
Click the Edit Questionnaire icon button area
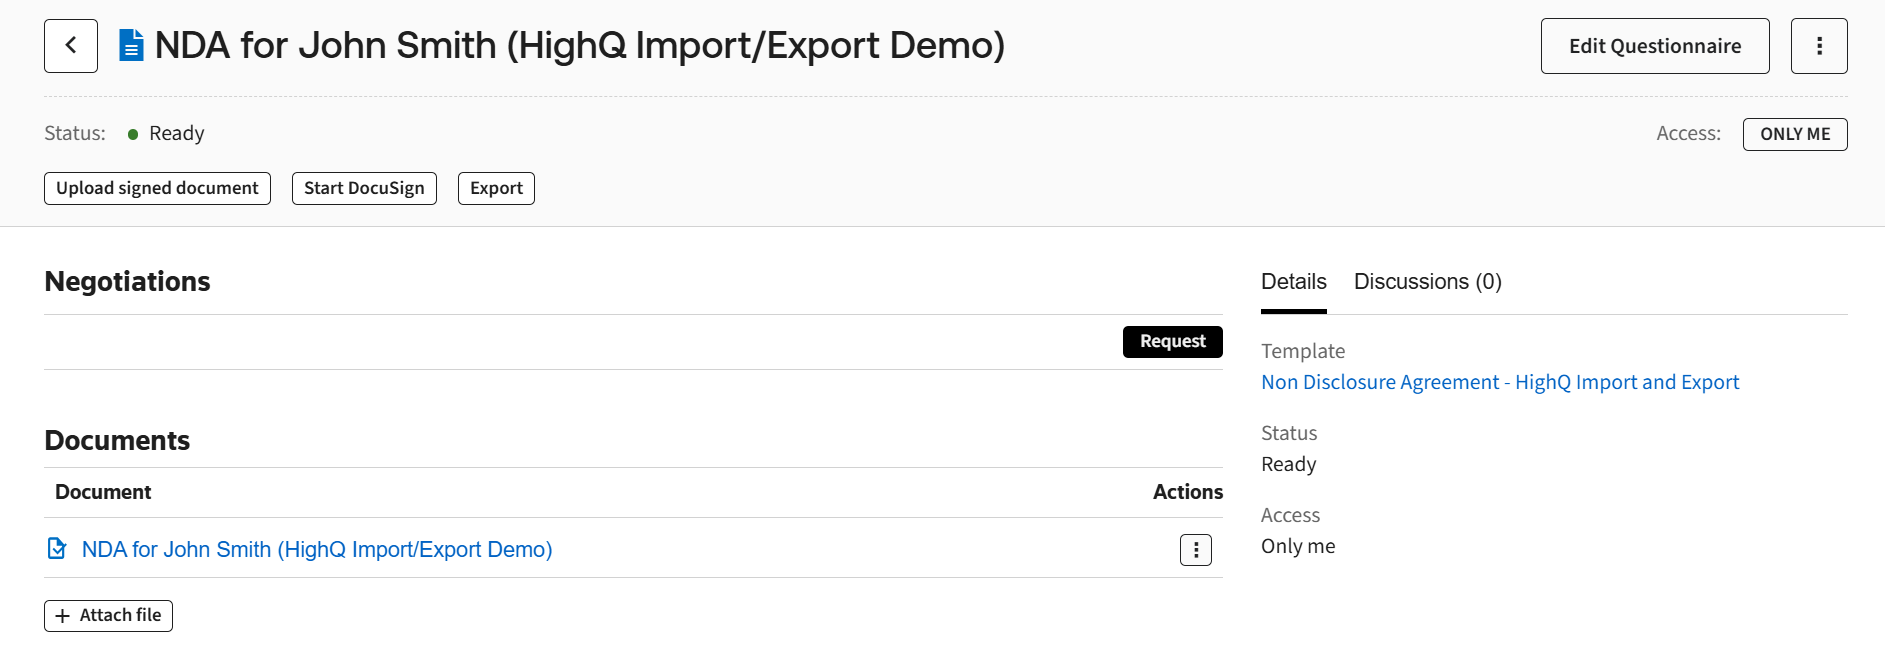[1654, 45]
